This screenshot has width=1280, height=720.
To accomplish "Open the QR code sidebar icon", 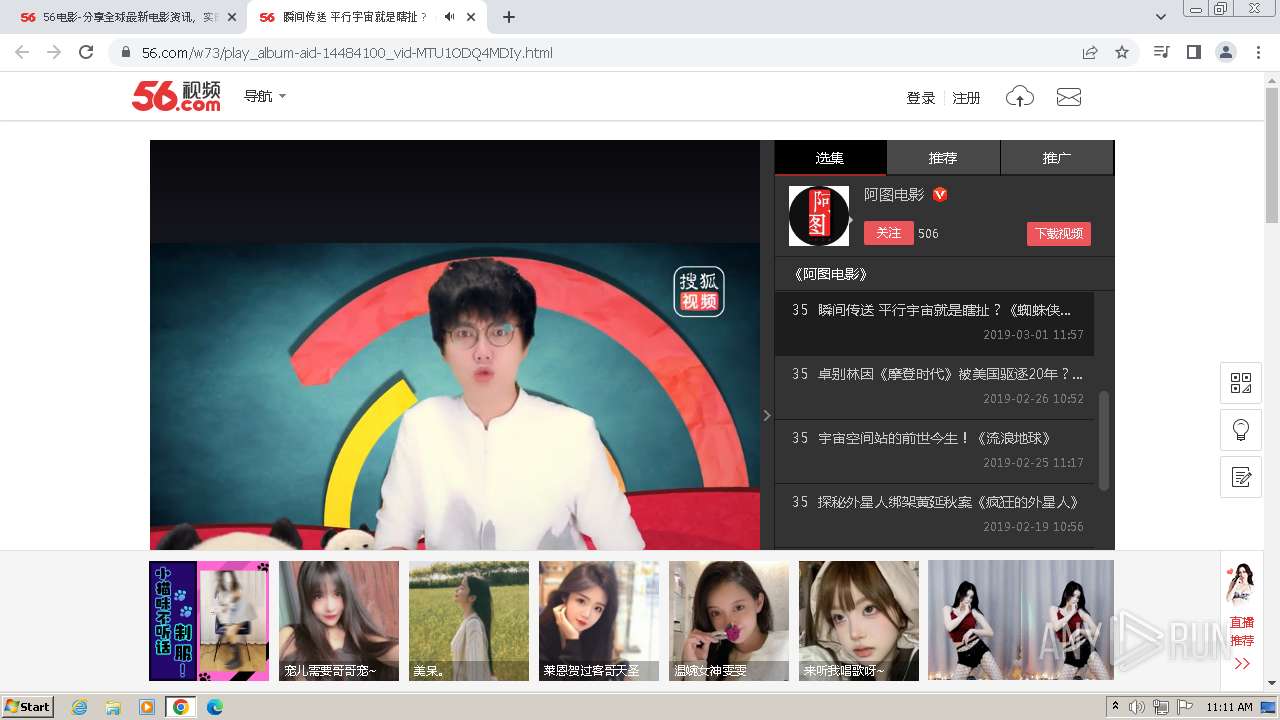I will [1241, 383].
